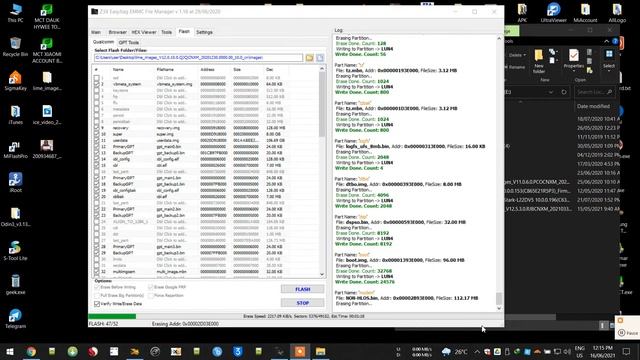The image size is (640, 360).
Task: Open the Main tab
Action: (96, 32)
